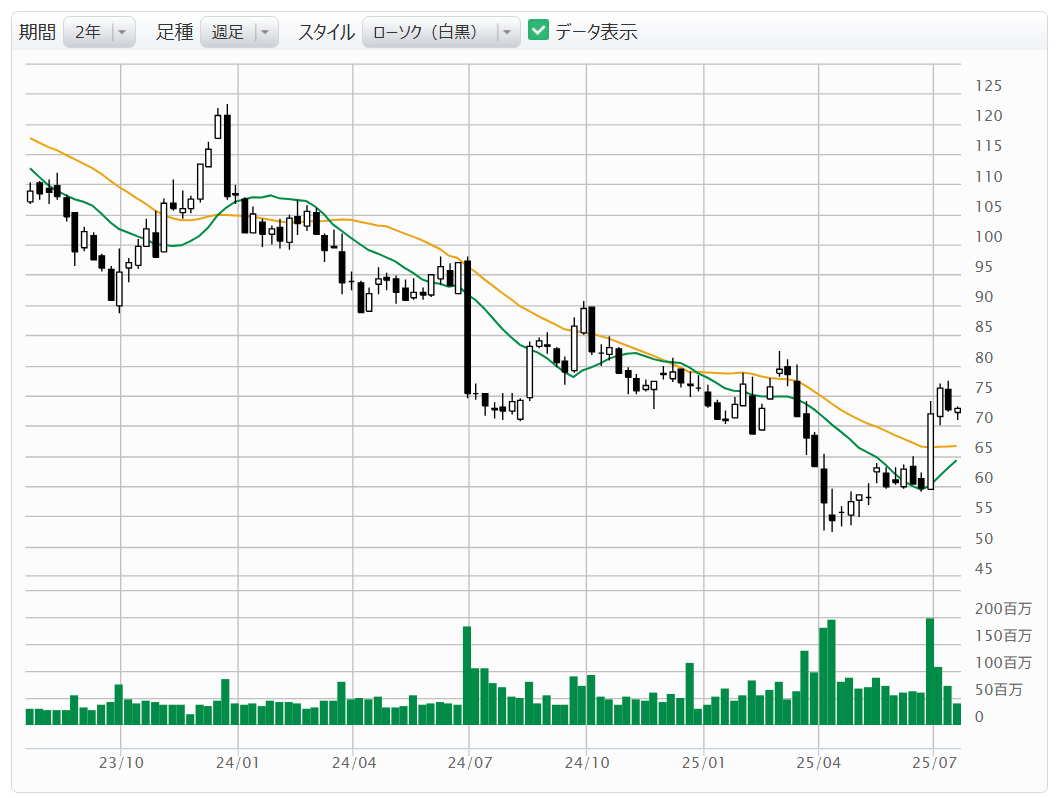This screenshot has width=1060, height=798.
Task: Click the 期間 label text
Action: [x=37, y=32]
